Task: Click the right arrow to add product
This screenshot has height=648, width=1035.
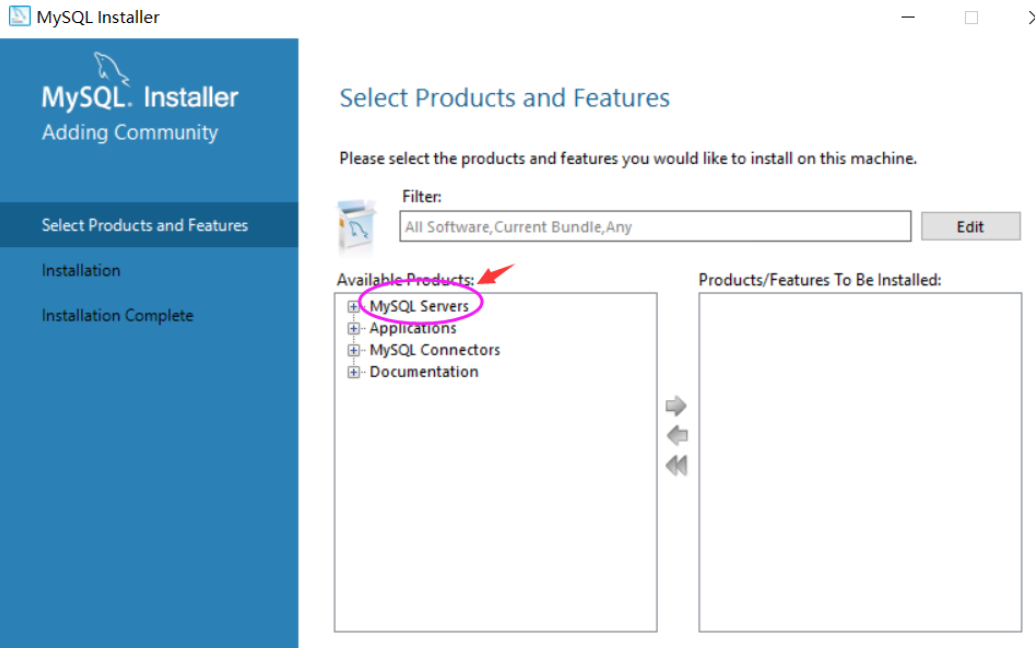Action: (676, 405)
